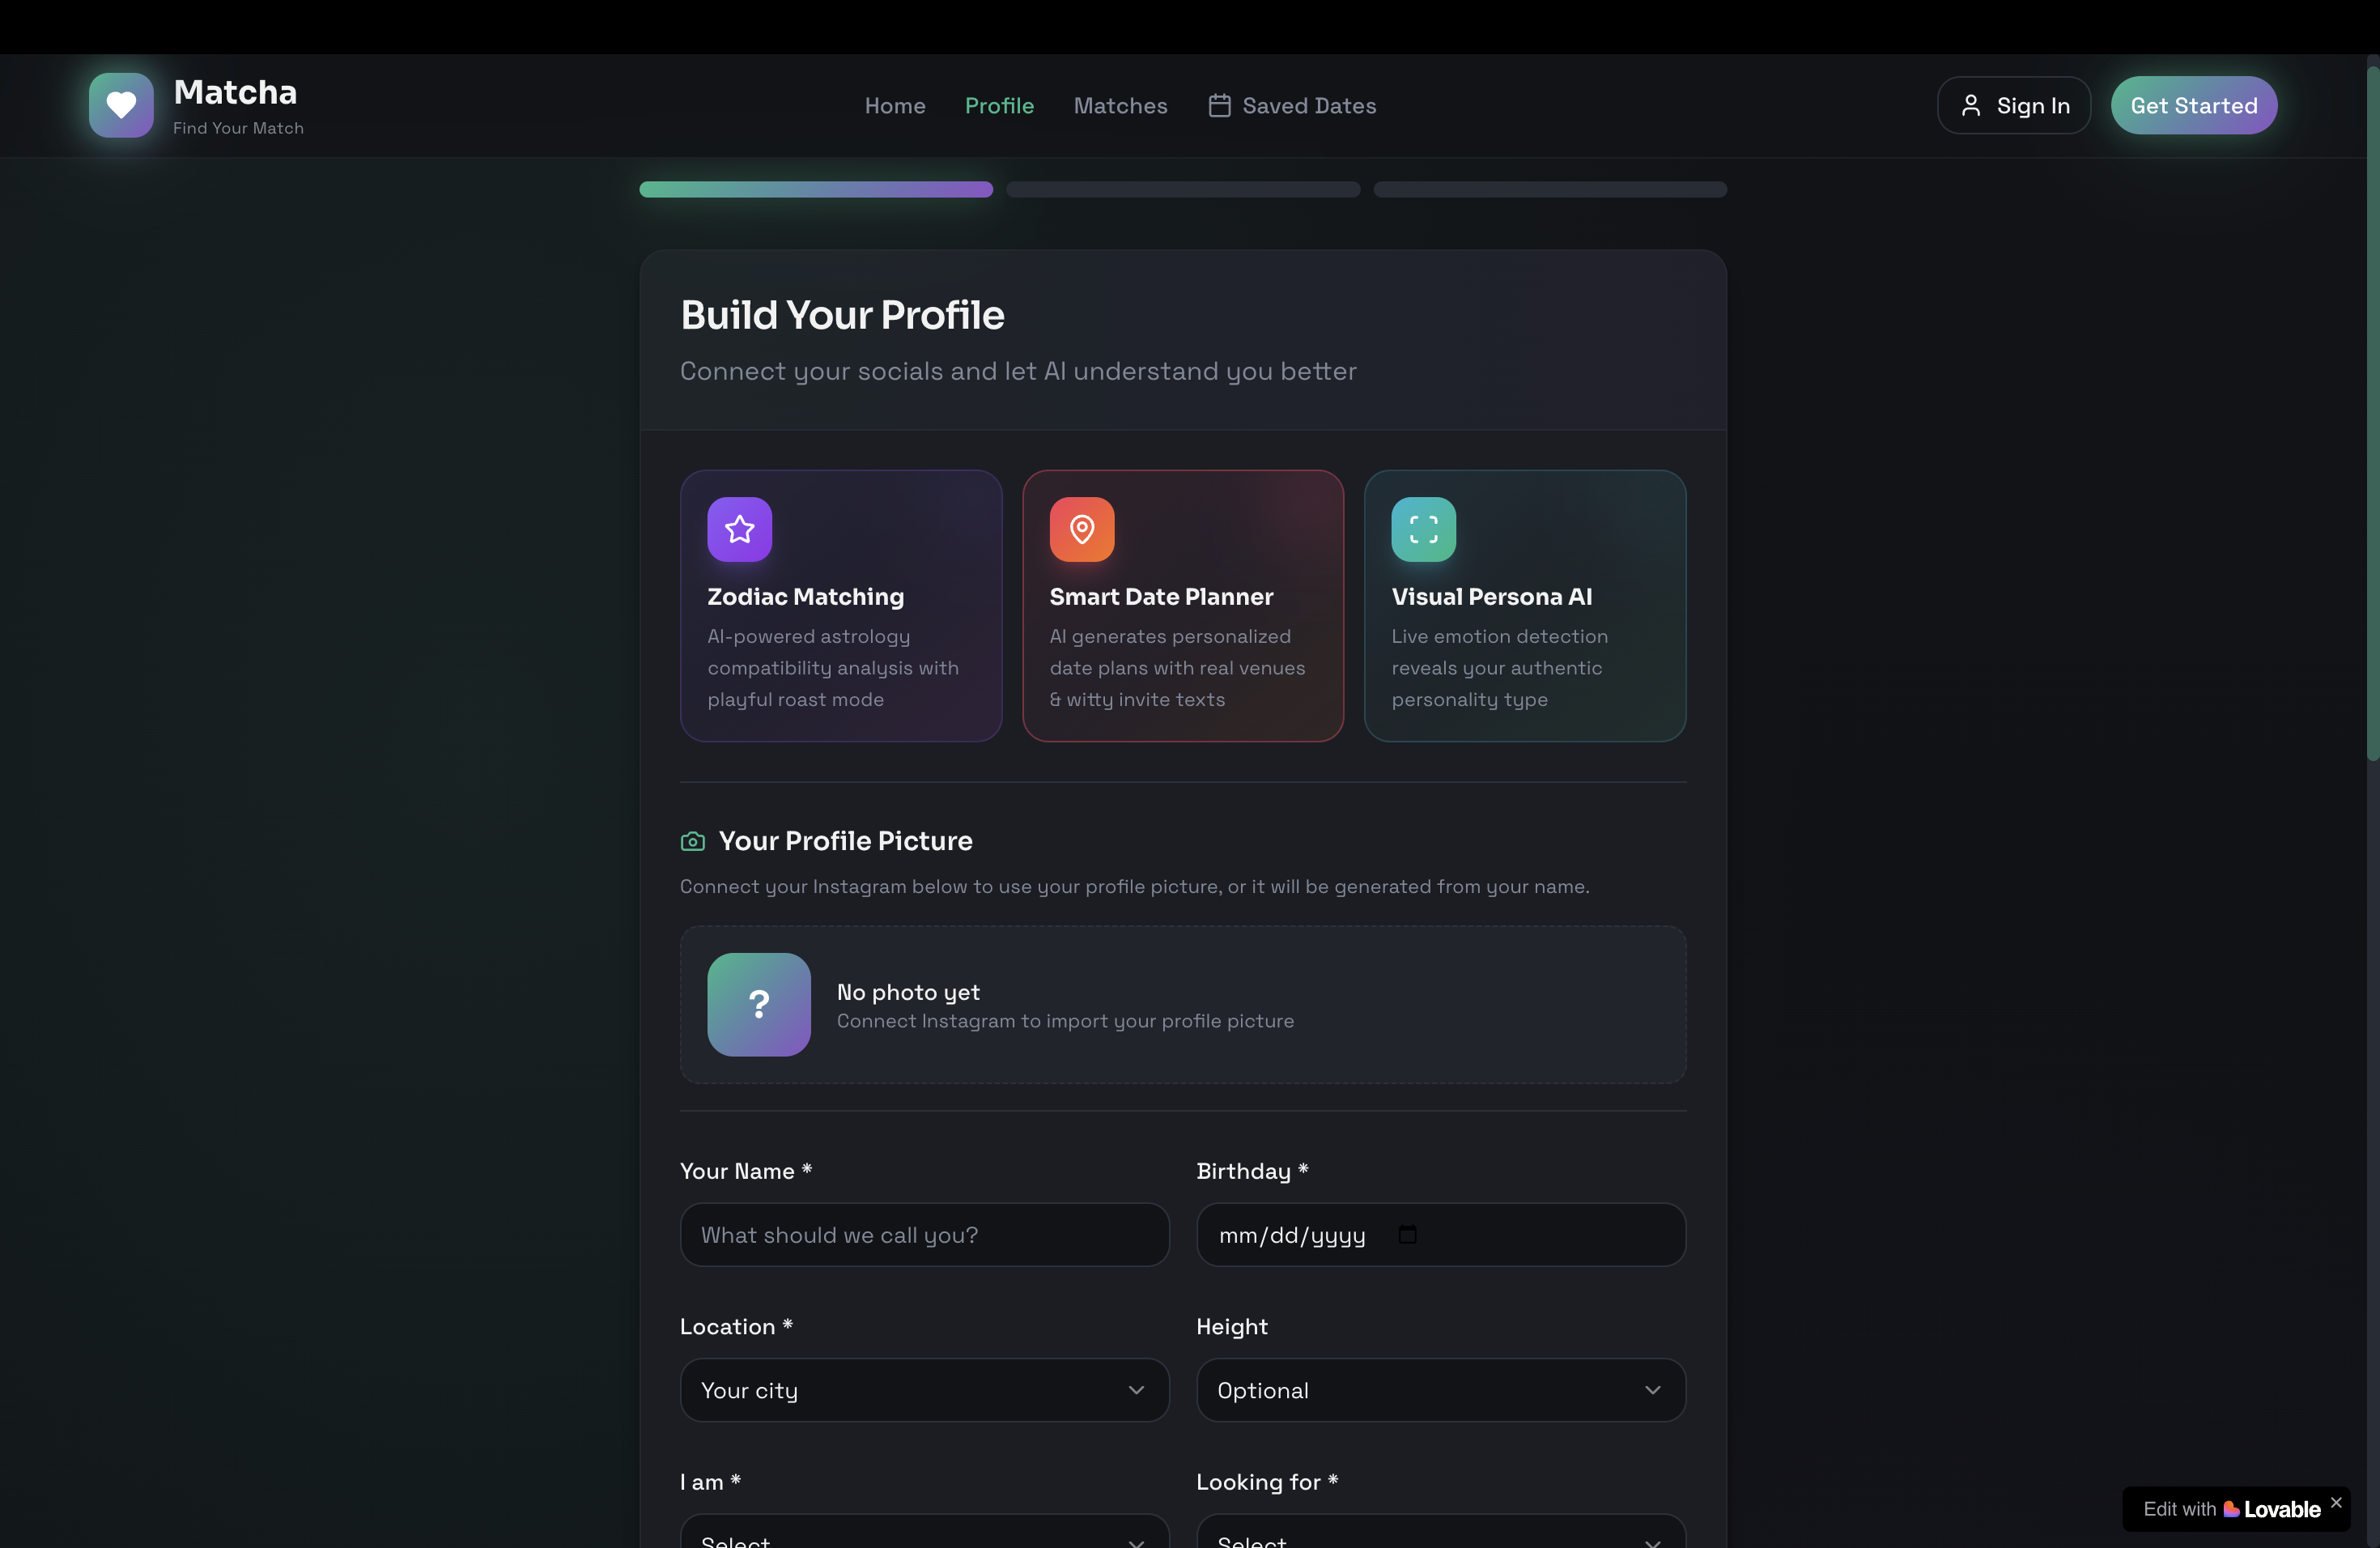Open the Location city dropdown
The width and height of the screenshot is (2380, 1548).
click(x=924, y=1390)
